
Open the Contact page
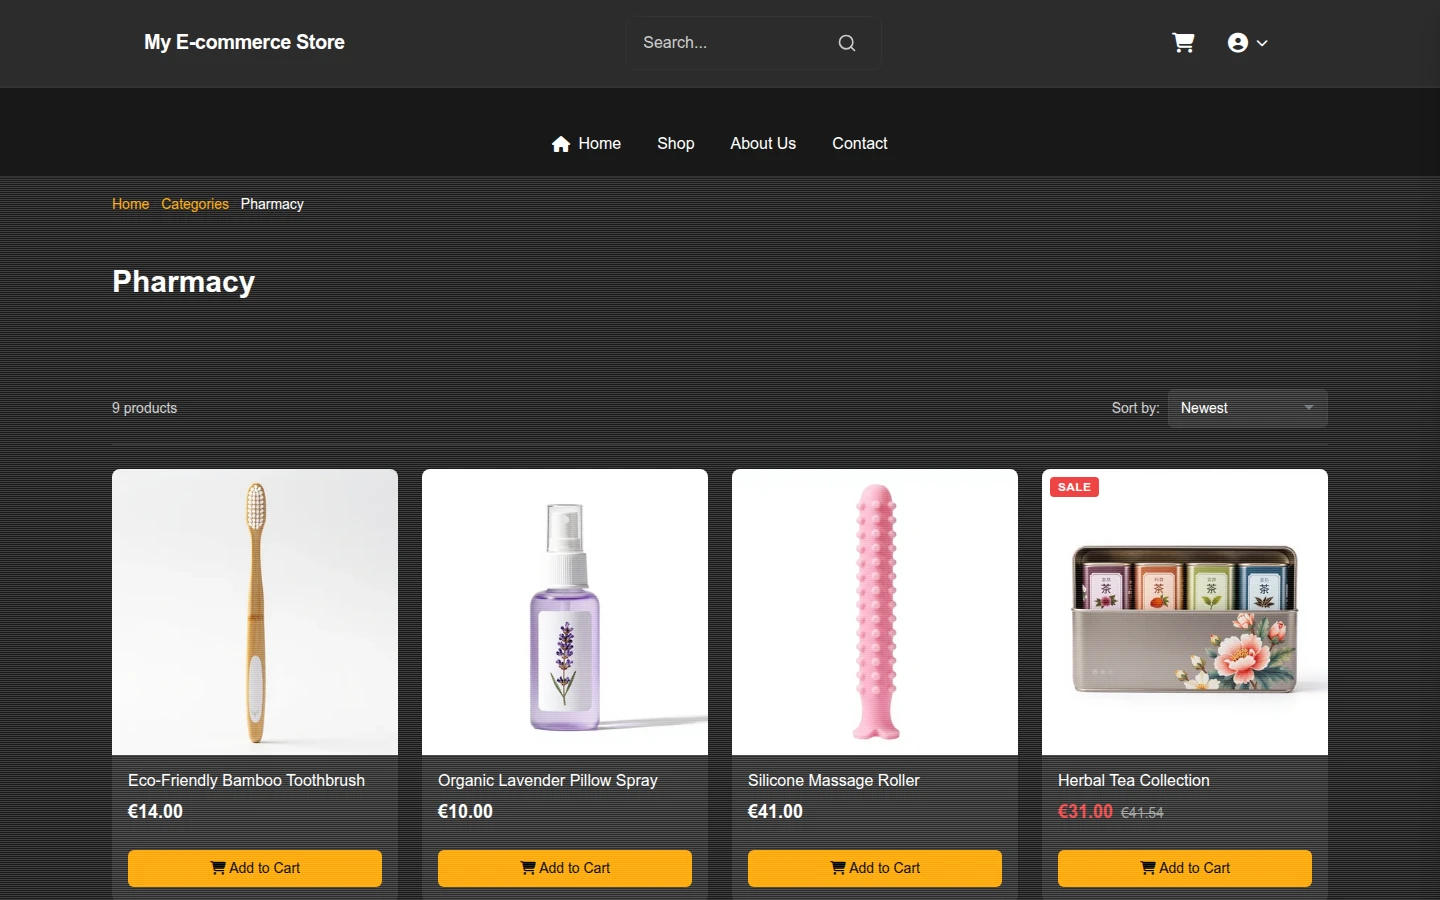click(860, 144)
